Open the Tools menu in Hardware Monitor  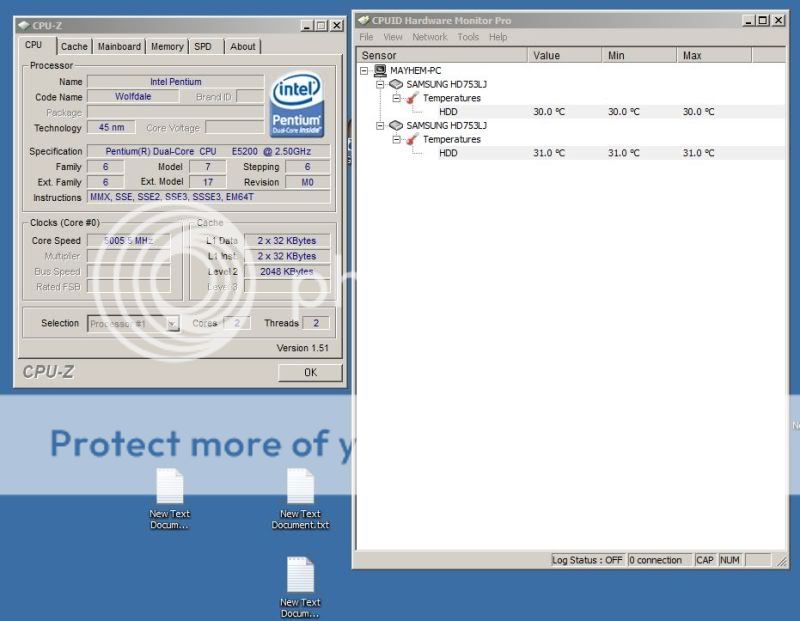pyautogui.click(x=468, y=37)
